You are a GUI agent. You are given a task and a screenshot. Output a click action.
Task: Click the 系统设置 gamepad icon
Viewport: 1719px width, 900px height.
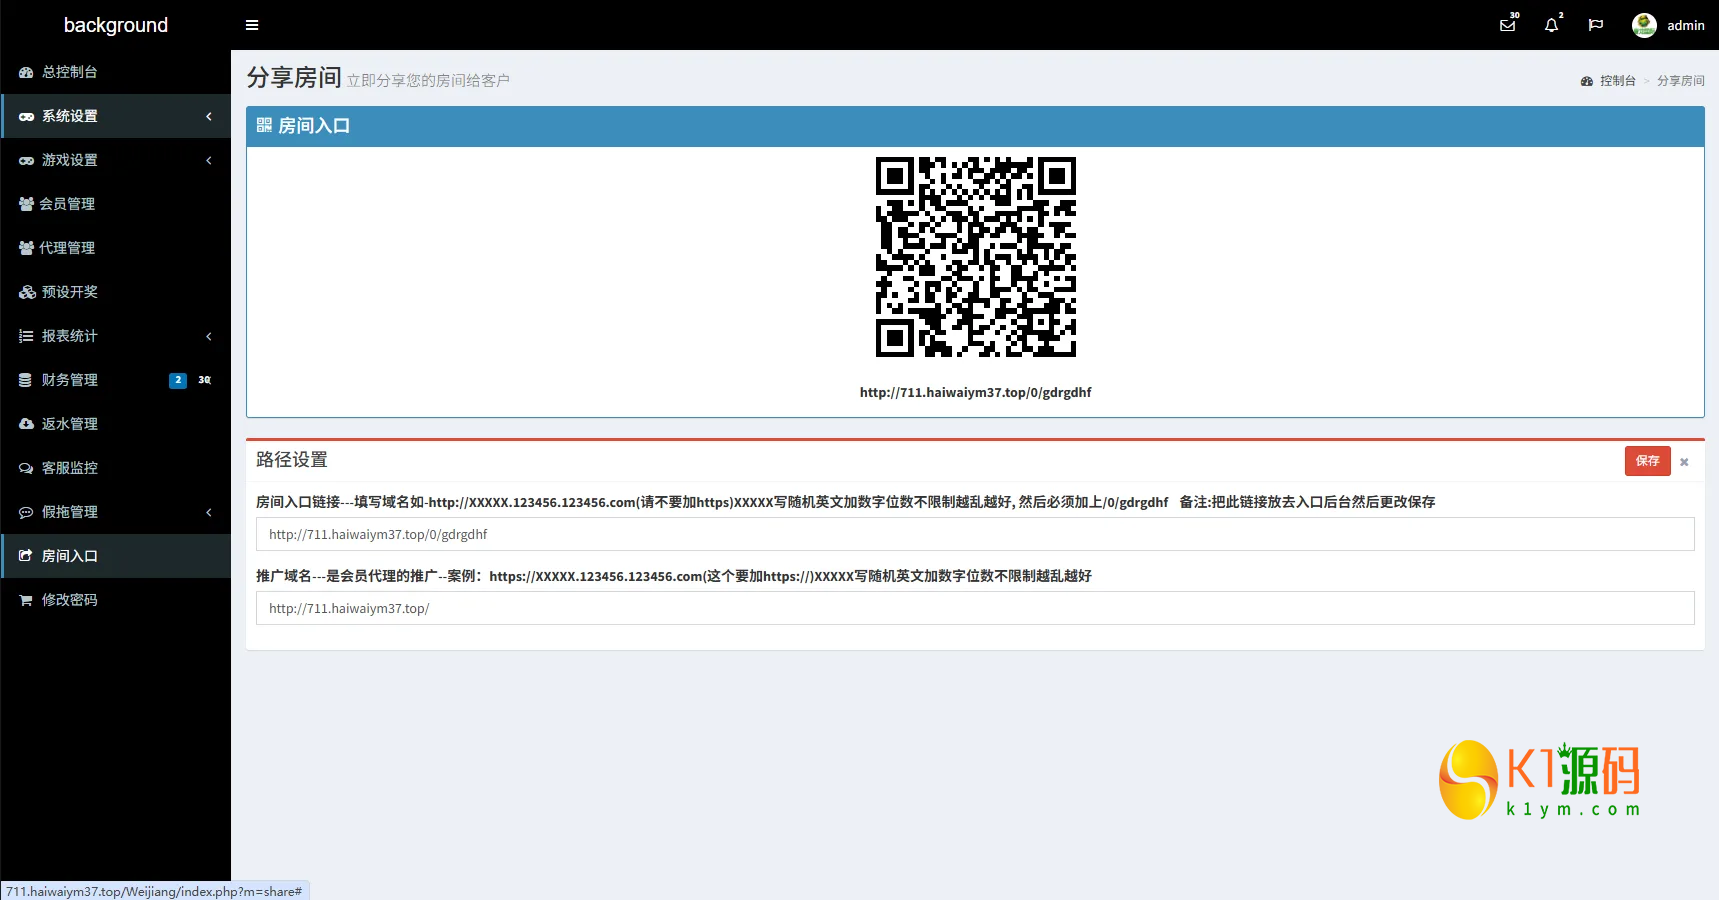pos(26,116)
